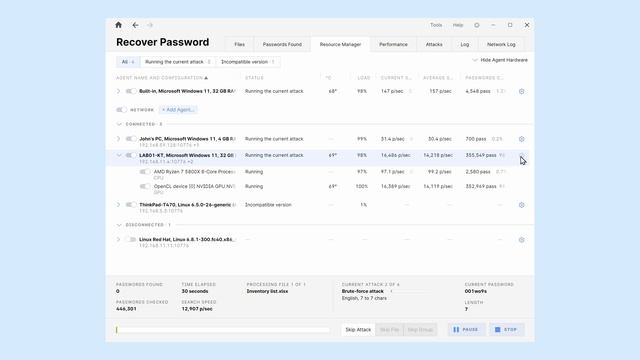
Task: Stop the password recovery
Action: 506,329
